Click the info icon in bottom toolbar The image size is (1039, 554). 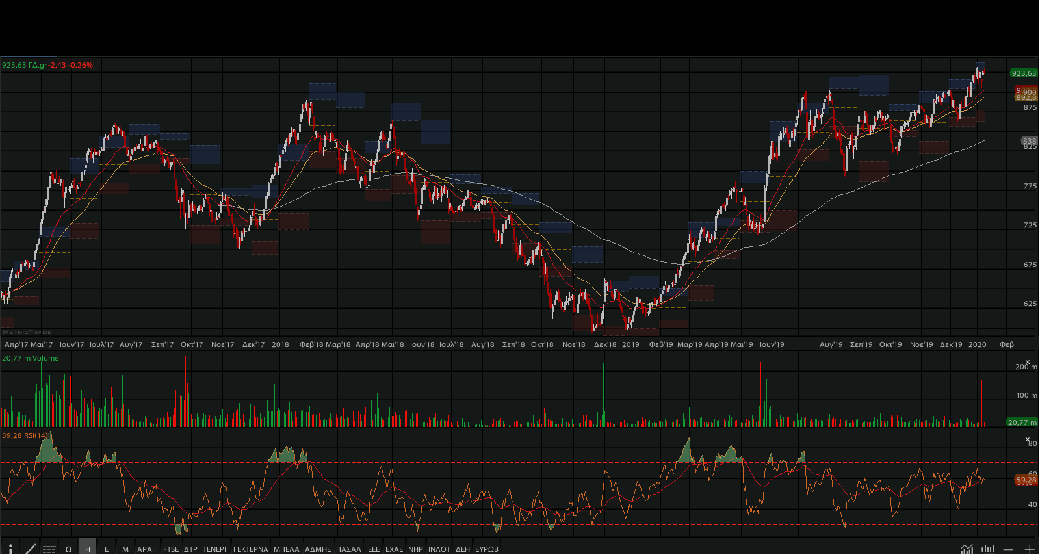tap(10, 549)
